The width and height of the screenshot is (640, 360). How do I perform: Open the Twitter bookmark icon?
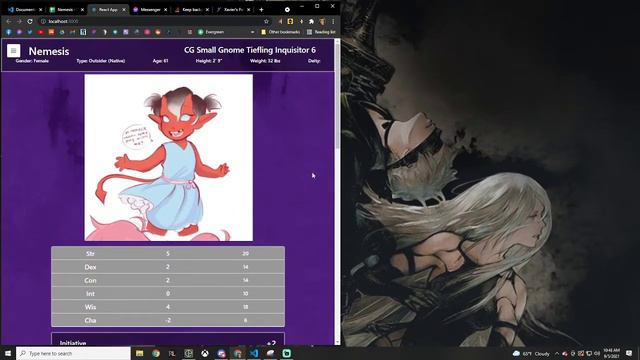click(30, 32)
